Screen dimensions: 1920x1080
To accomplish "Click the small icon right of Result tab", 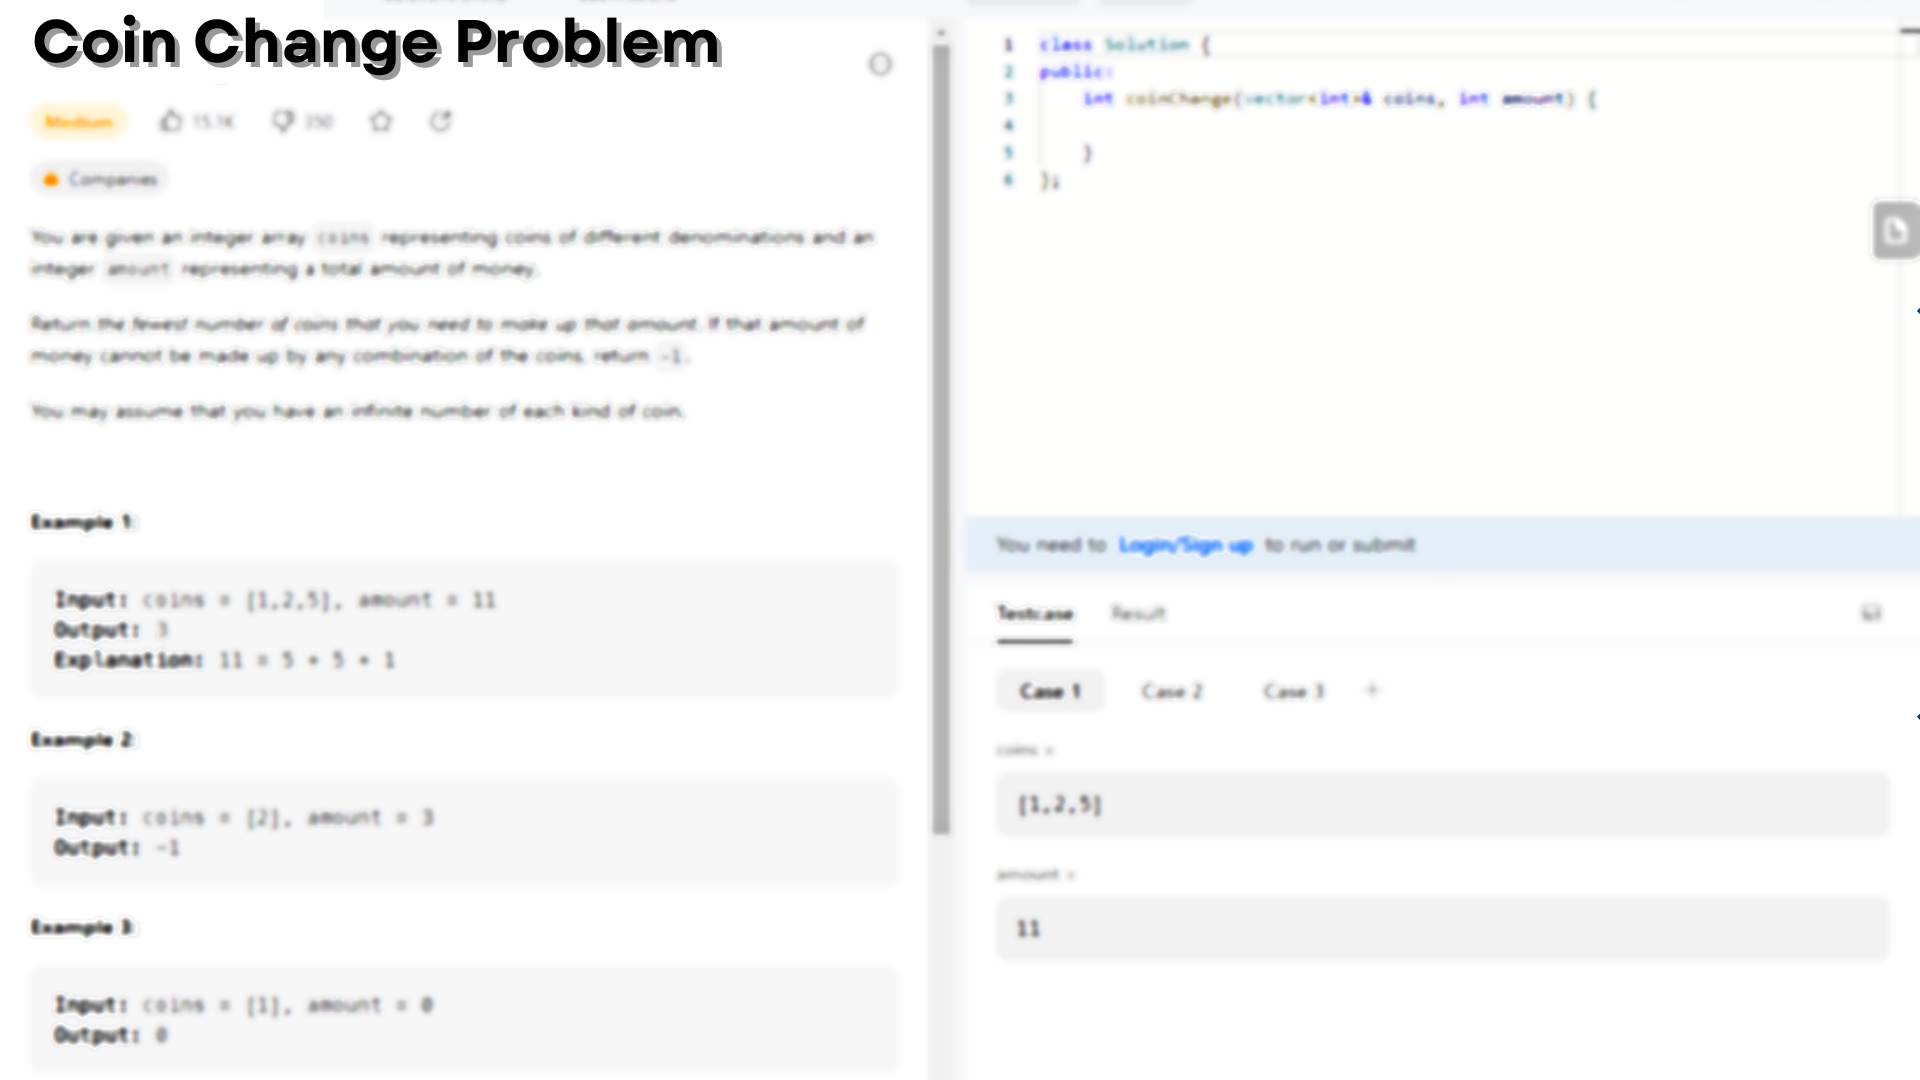I will click(x=1871, y=613).
